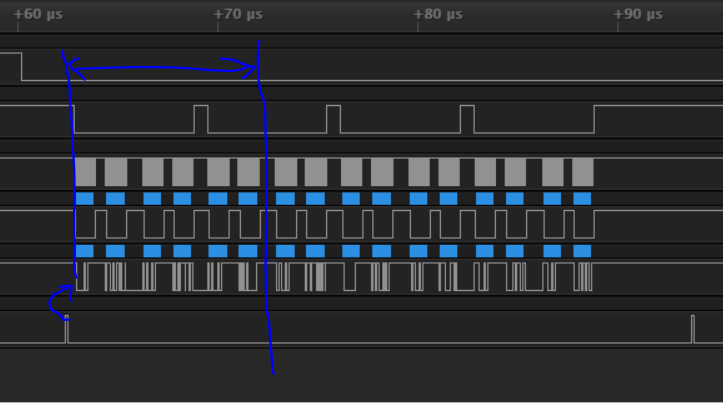This screenshot has width=723, height=403.
Task: Select the +80 µs time marker
Action: 438,15
